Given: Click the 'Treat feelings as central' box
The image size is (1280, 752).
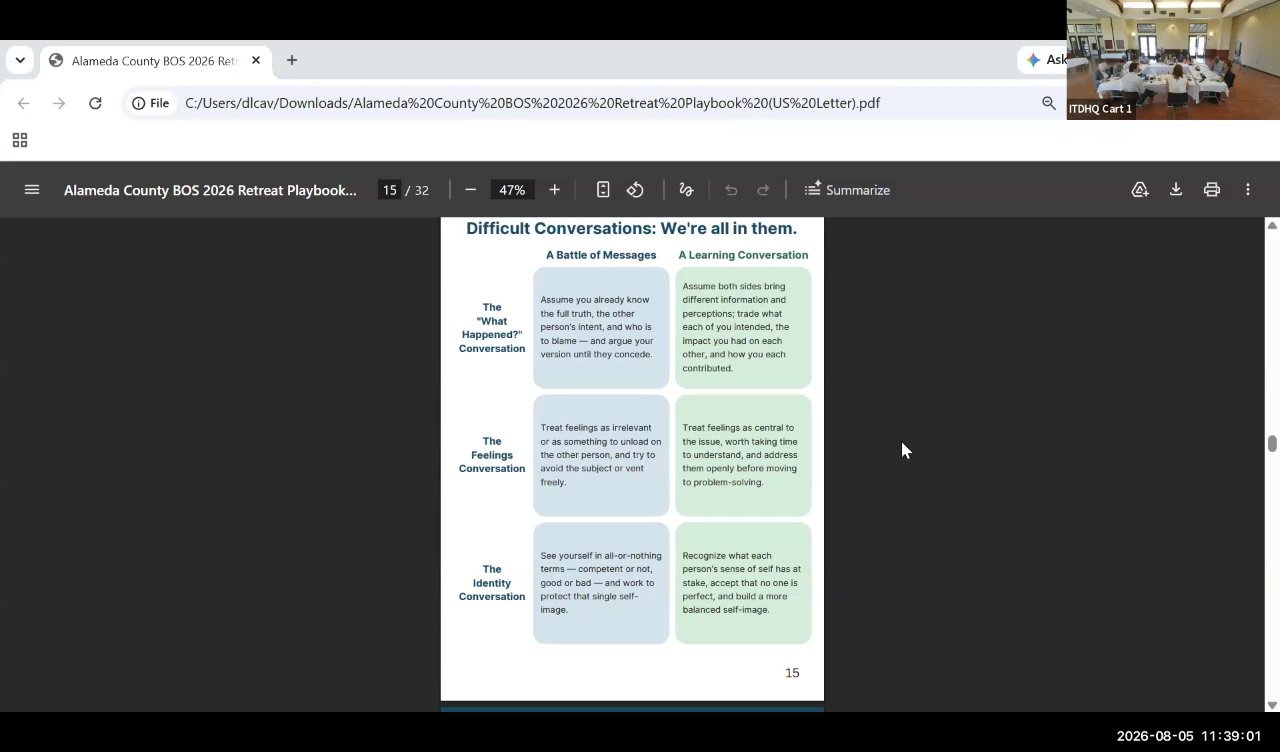Looking at the screenshot, I should [x=743, y=455].
